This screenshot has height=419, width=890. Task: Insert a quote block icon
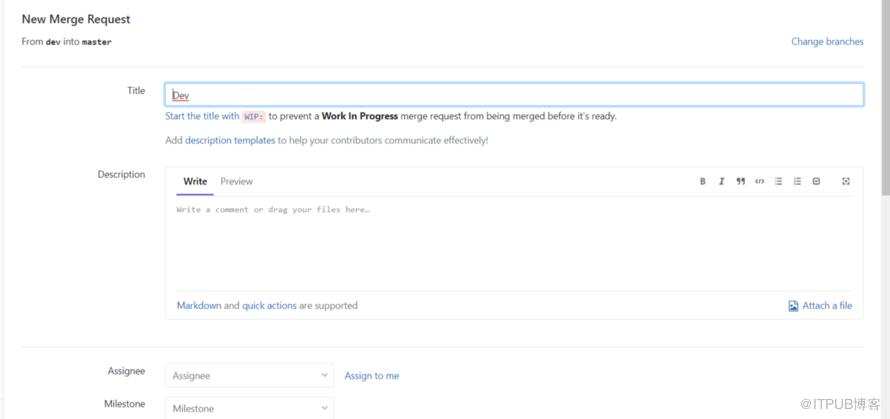(741, 182)
